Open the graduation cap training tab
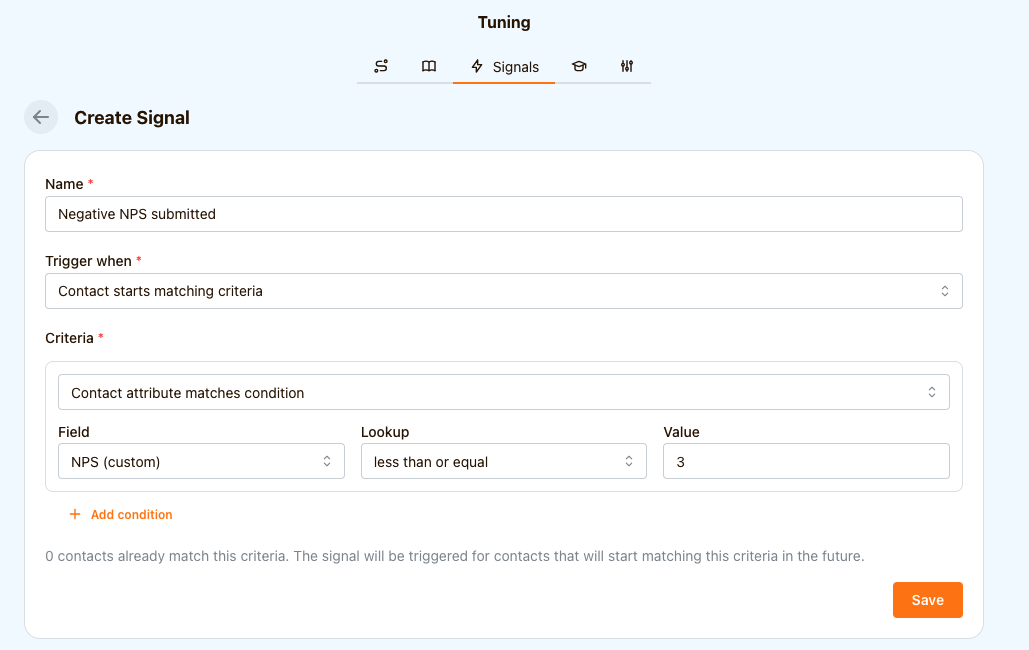Screen dimensions: 1029x650 579,67
